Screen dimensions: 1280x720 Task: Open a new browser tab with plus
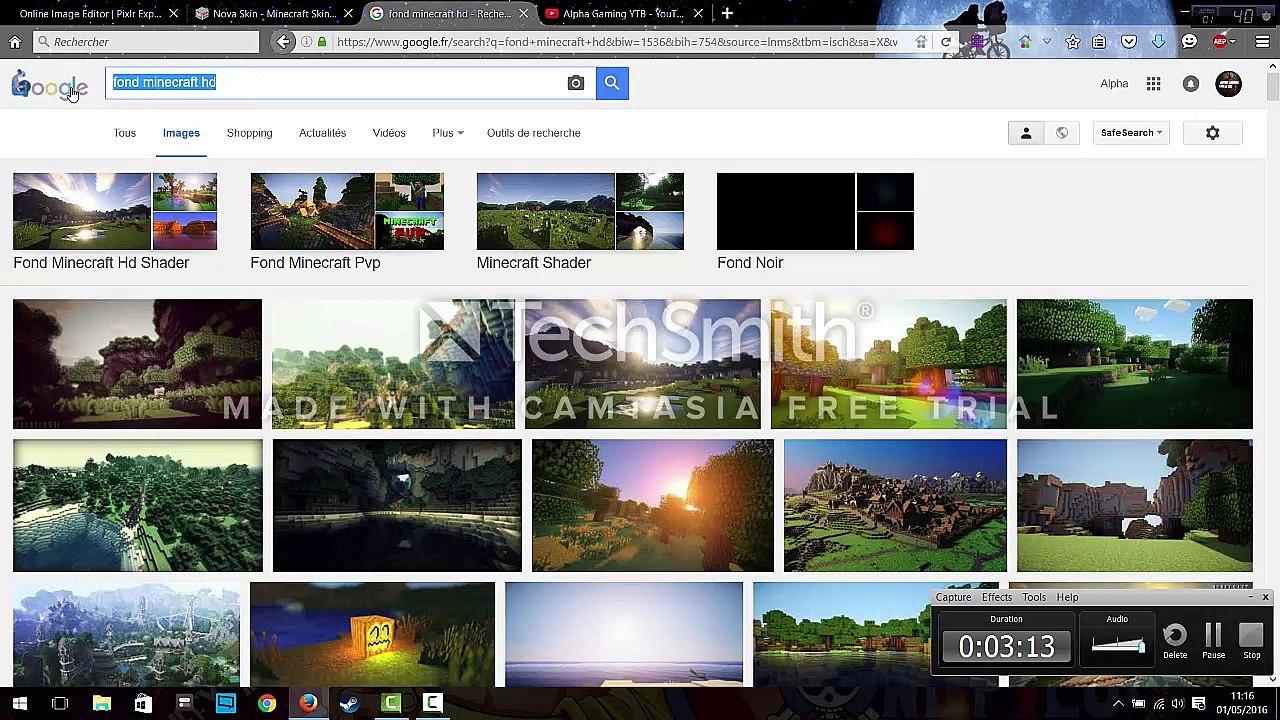pyautogui.click(x=727, y=14)
